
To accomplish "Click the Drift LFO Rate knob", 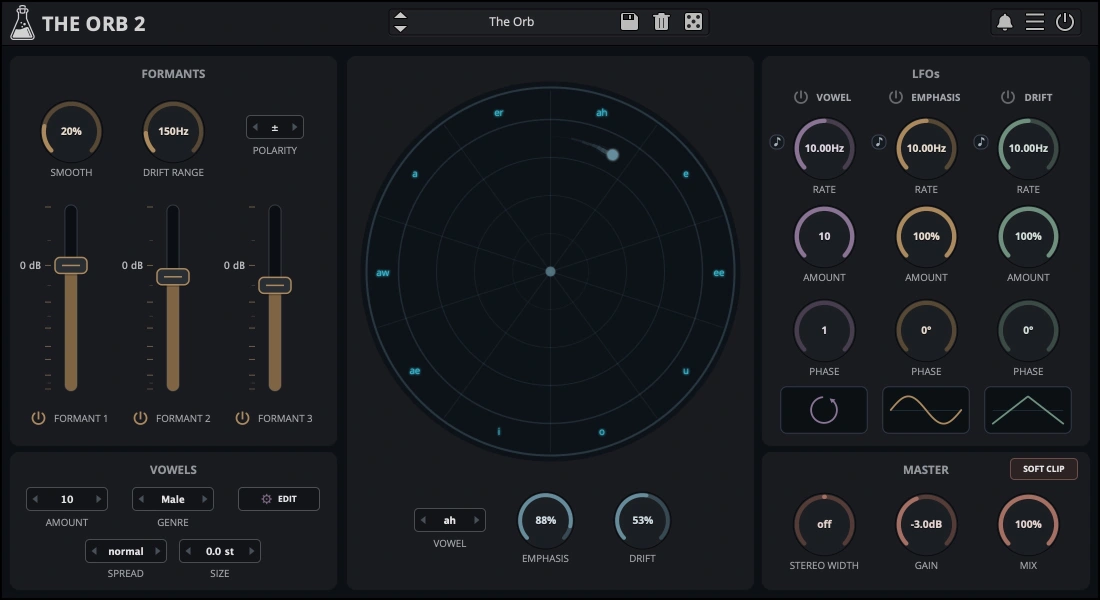I will 1028,148.
